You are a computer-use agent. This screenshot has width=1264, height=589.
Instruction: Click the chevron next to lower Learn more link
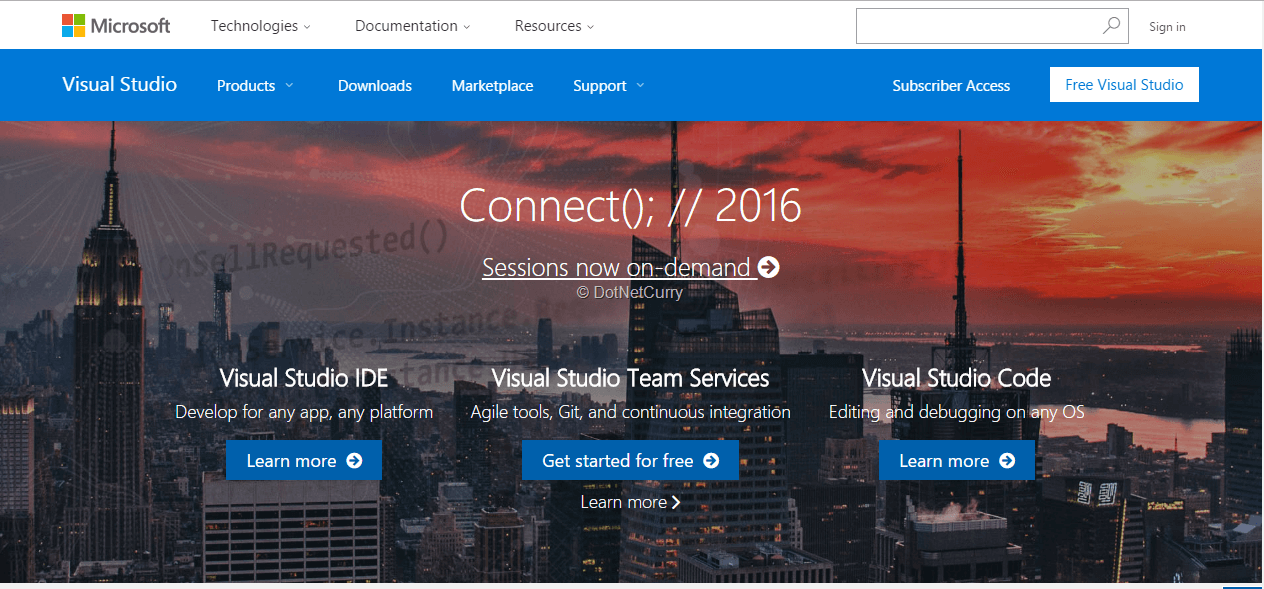(x=677, y=502)
